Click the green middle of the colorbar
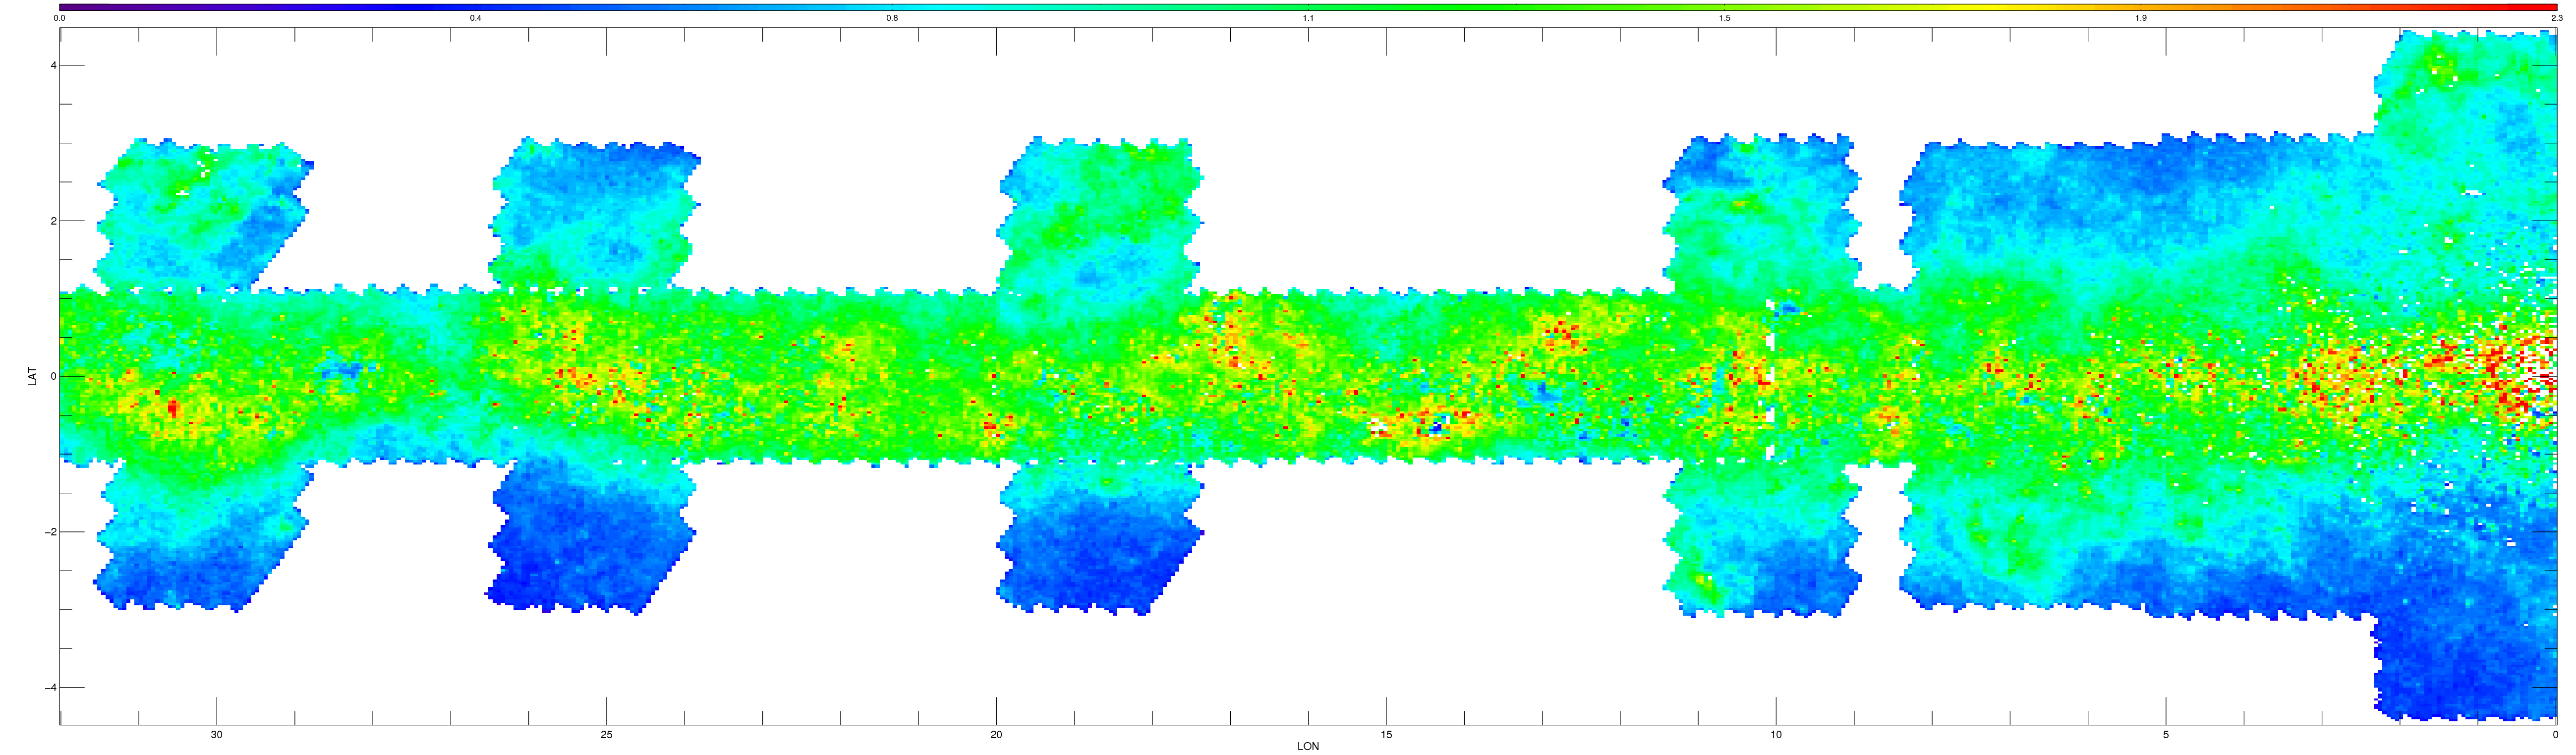The image size is (2576, 755). tap(1308, 7)
